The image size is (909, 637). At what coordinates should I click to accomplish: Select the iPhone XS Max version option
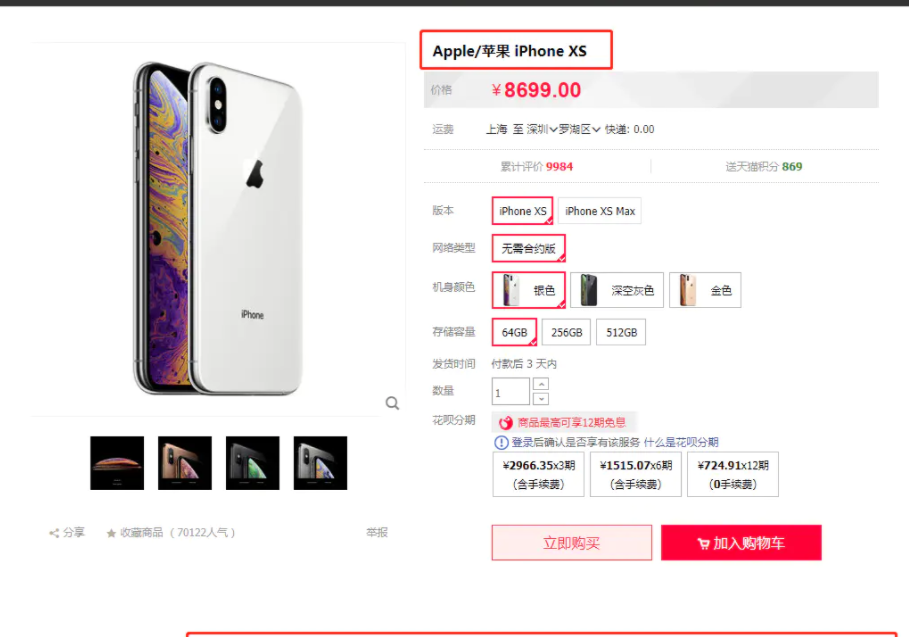(x=600, y=211)
